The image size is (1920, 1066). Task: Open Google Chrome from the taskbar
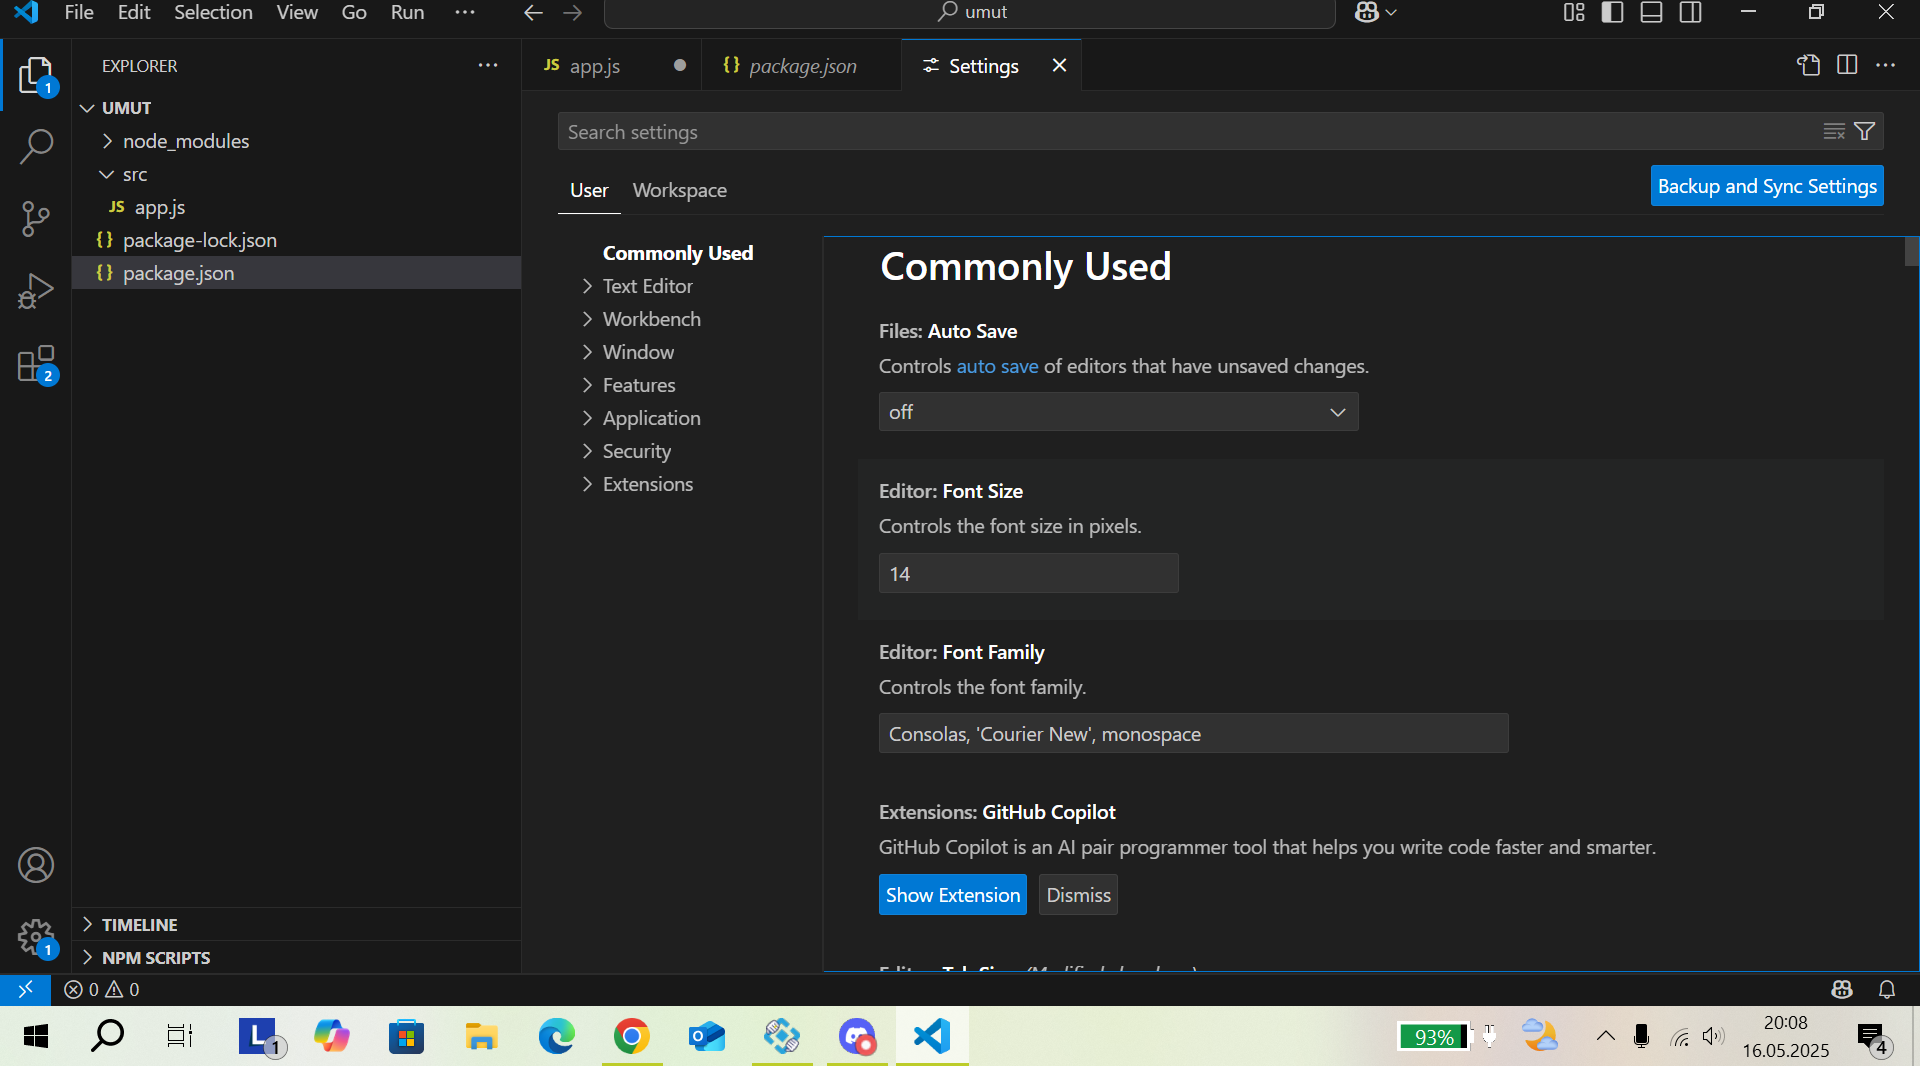[632, 1036]
